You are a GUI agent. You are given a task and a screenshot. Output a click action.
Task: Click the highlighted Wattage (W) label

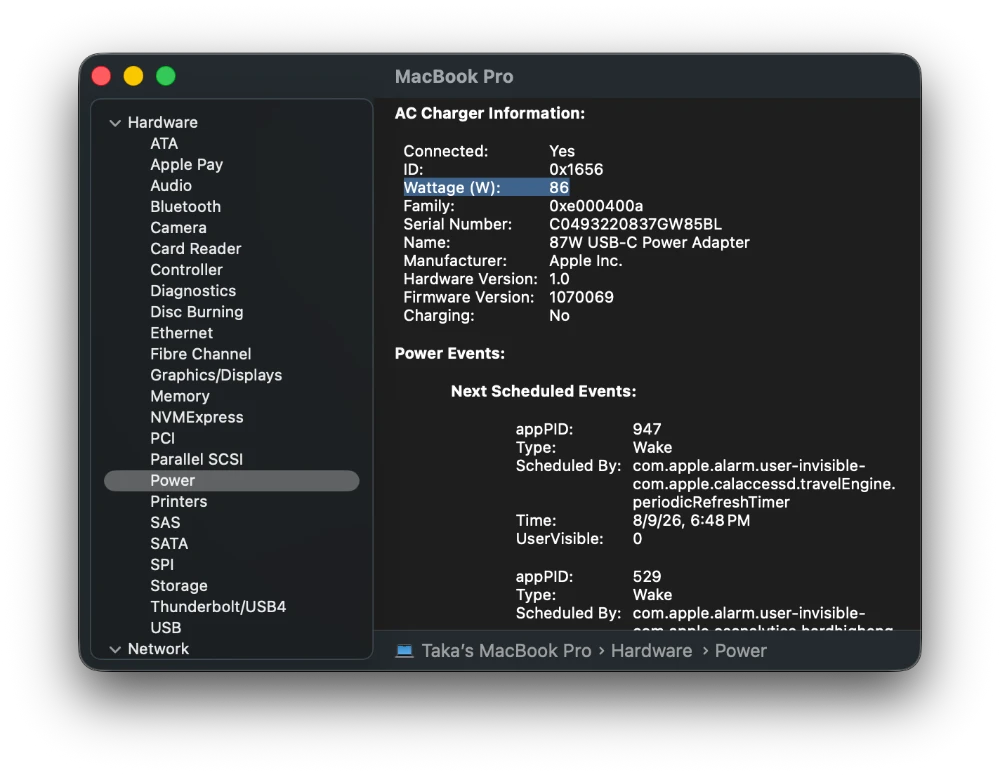pos(452,188)
